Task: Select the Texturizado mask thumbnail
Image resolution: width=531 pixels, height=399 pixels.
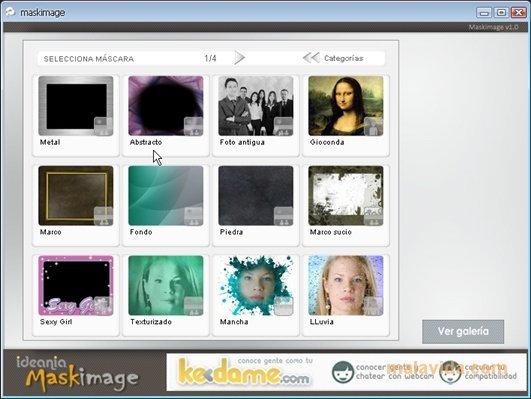Action: pos(166,286)
